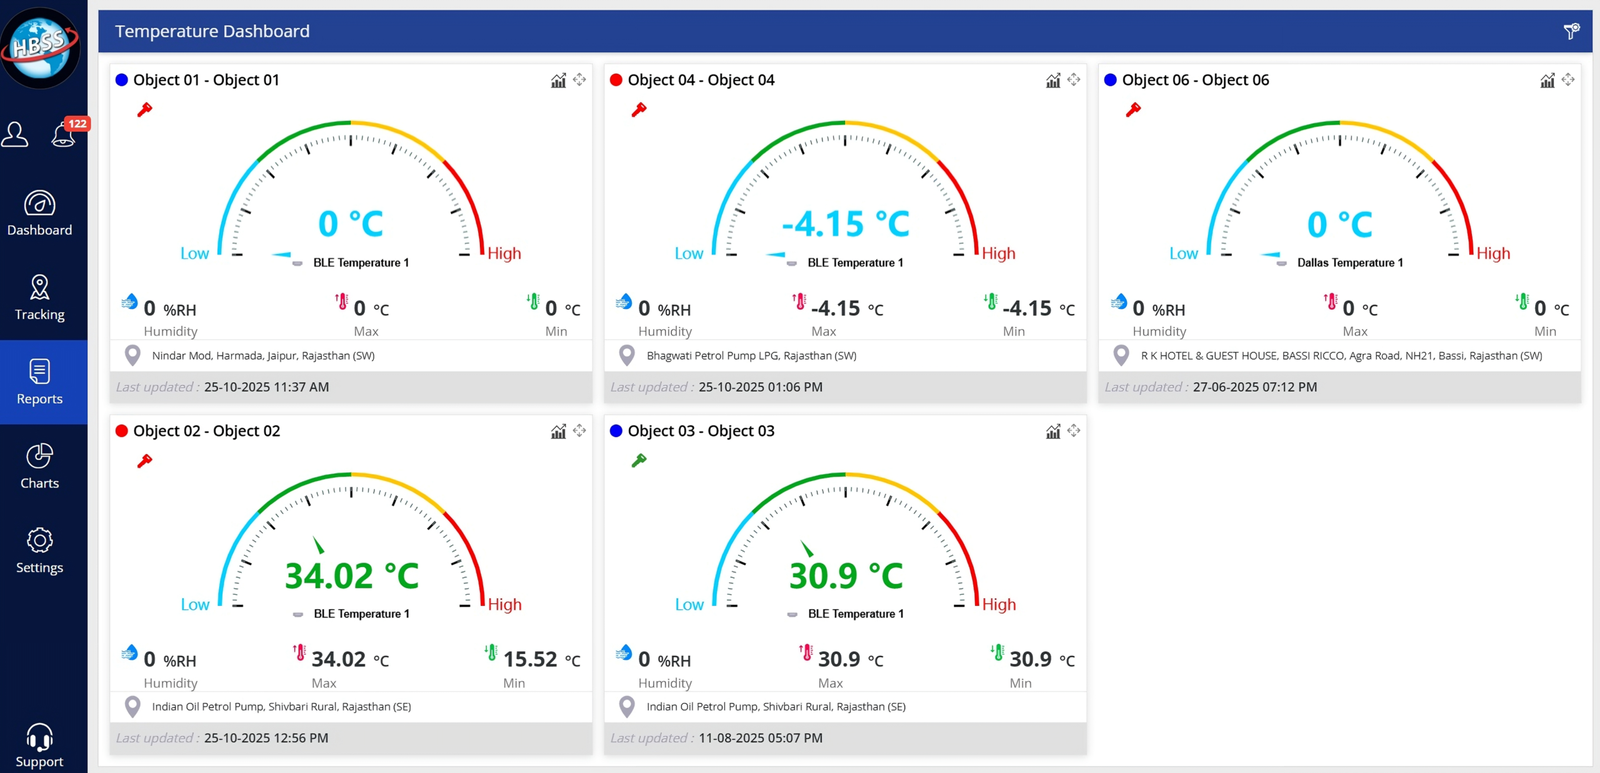Viewport: 1600px width, 773px height.
Task: Click the location marker on Object 04 card
Action: [x=627, y=355]
